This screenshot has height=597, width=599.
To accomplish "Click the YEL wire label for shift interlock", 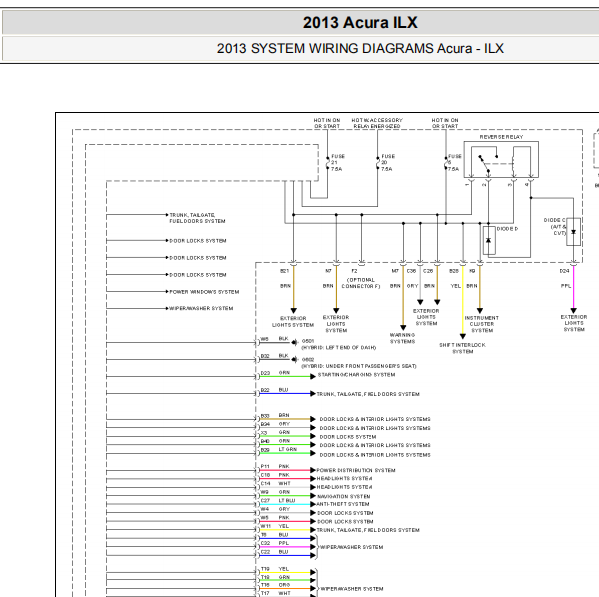I will tap(455, 286).
